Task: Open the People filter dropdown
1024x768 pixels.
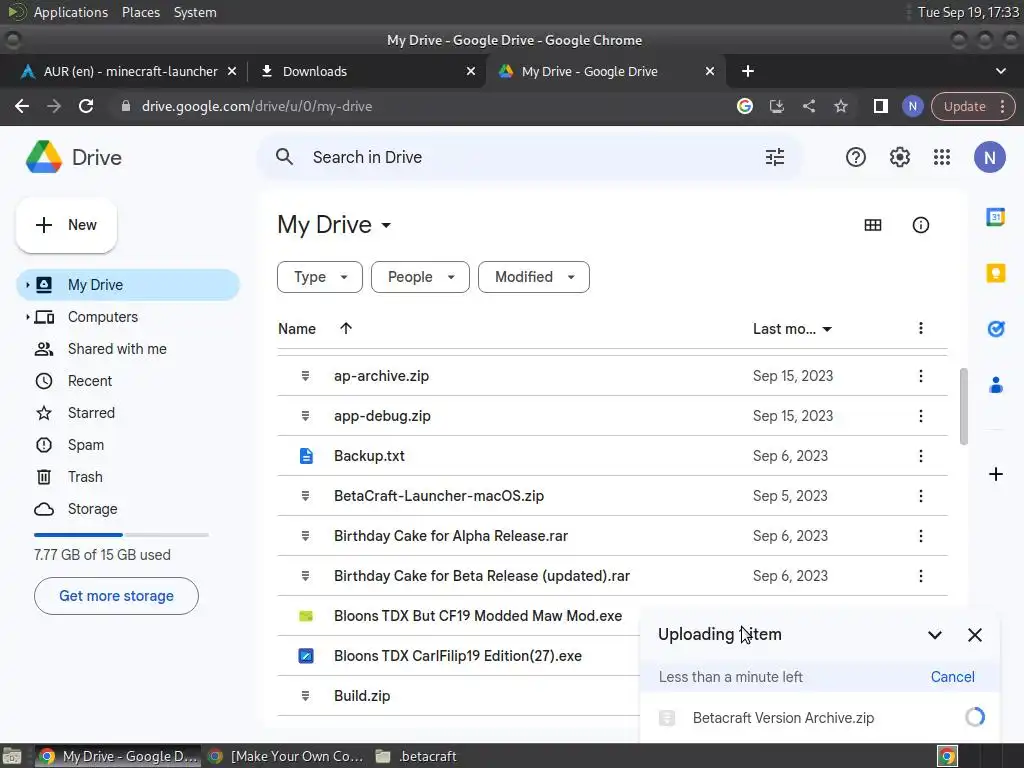Action: click(x=420, y=277)
